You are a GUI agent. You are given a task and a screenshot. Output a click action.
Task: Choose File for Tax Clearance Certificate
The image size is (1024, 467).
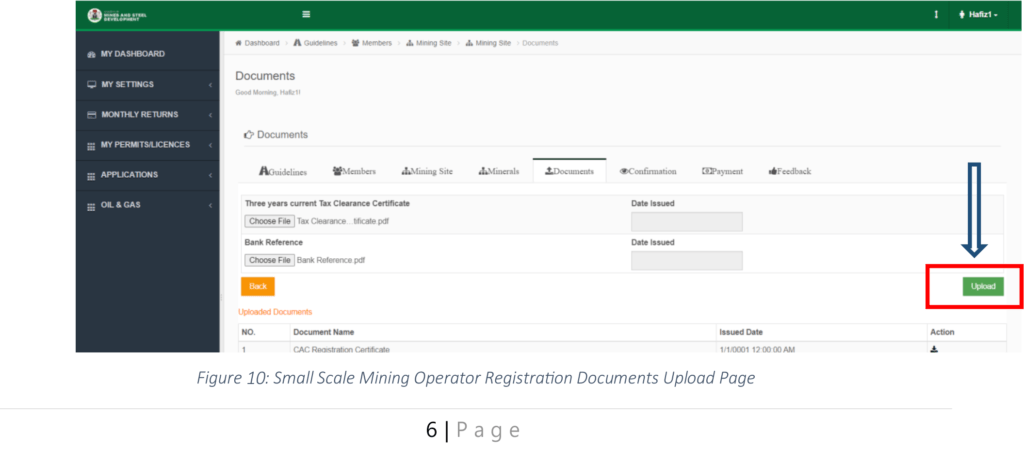[x=269, y=221]
